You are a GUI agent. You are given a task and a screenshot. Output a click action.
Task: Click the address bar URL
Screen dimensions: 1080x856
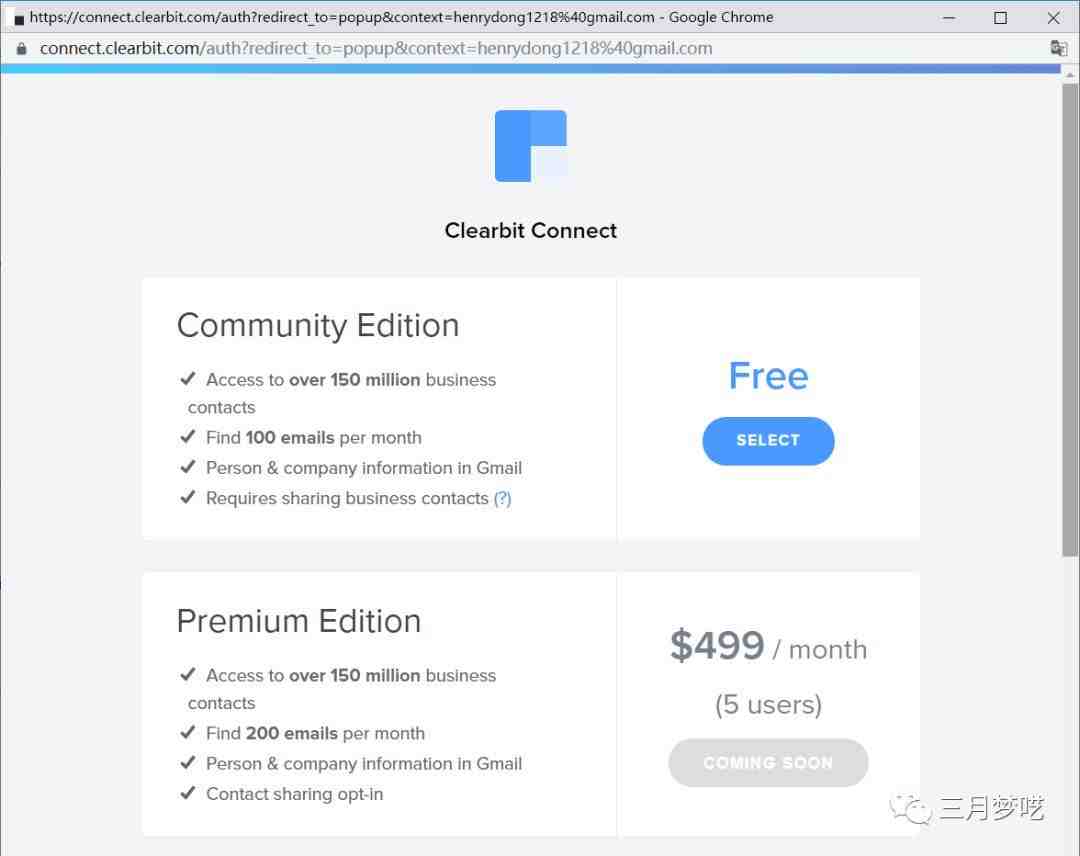(x=376, y=49)
